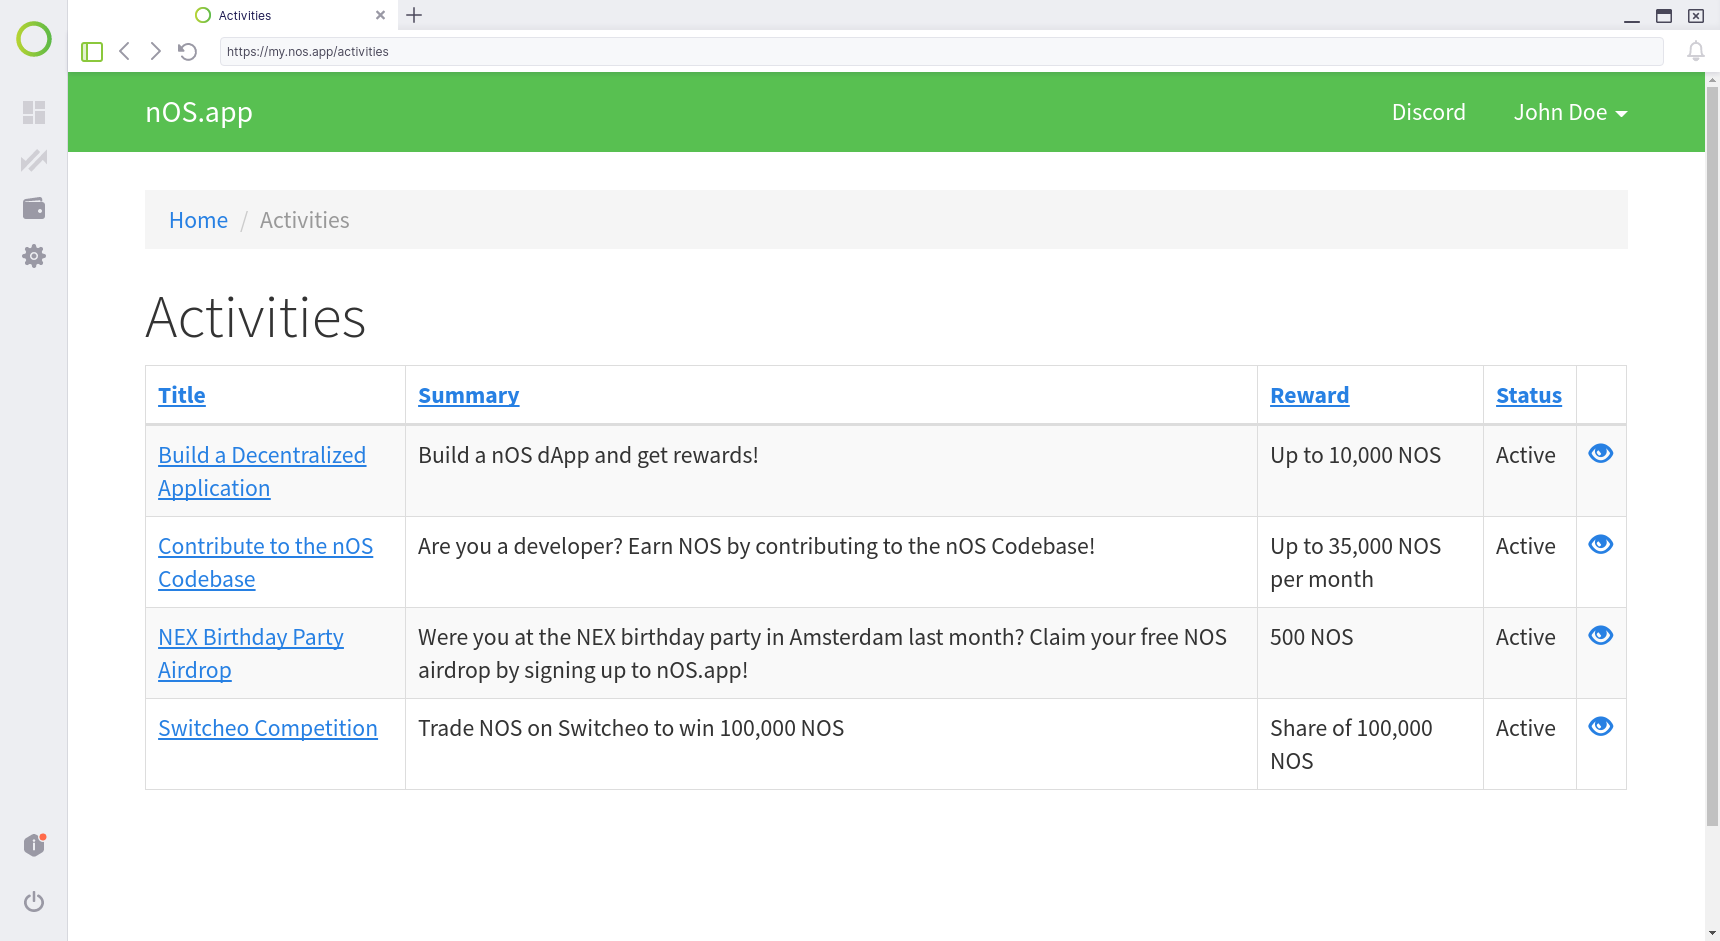Click eye icon for Switcheo Competition row

tap(1600, 726)
